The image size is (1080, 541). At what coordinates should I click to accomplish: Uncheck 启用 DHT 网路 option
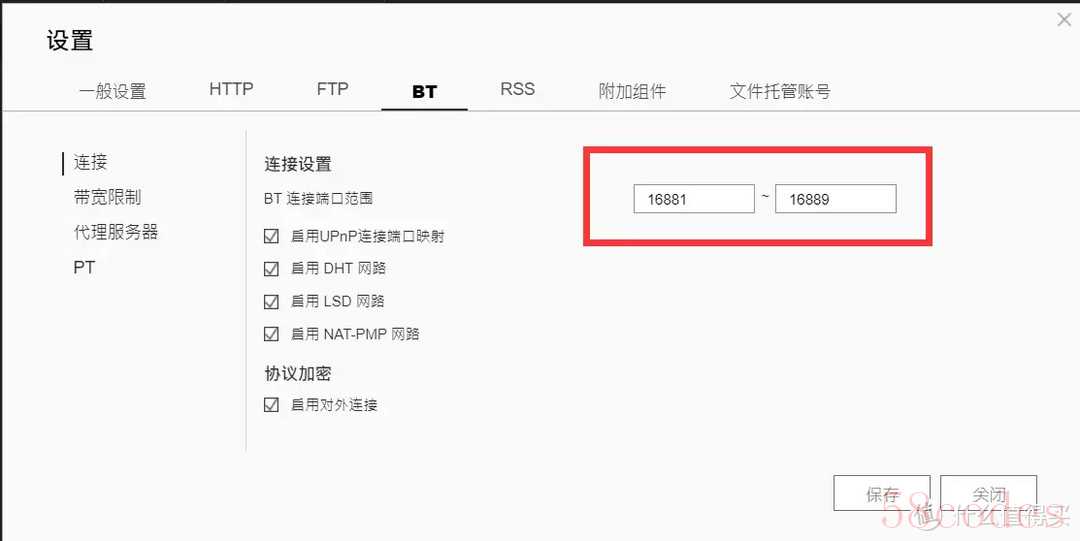coord(271,269)
